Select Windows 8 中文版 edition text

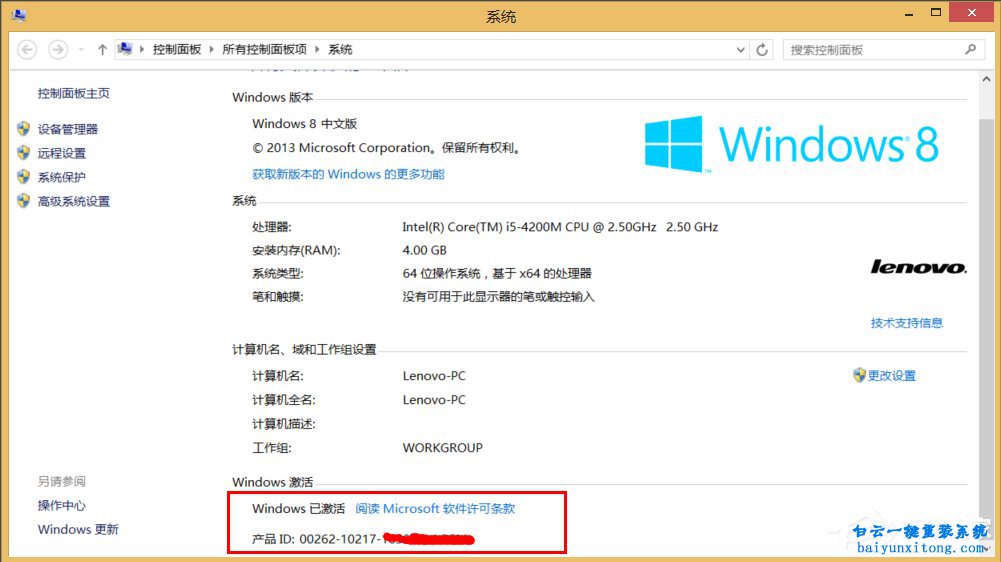point(305,124)
